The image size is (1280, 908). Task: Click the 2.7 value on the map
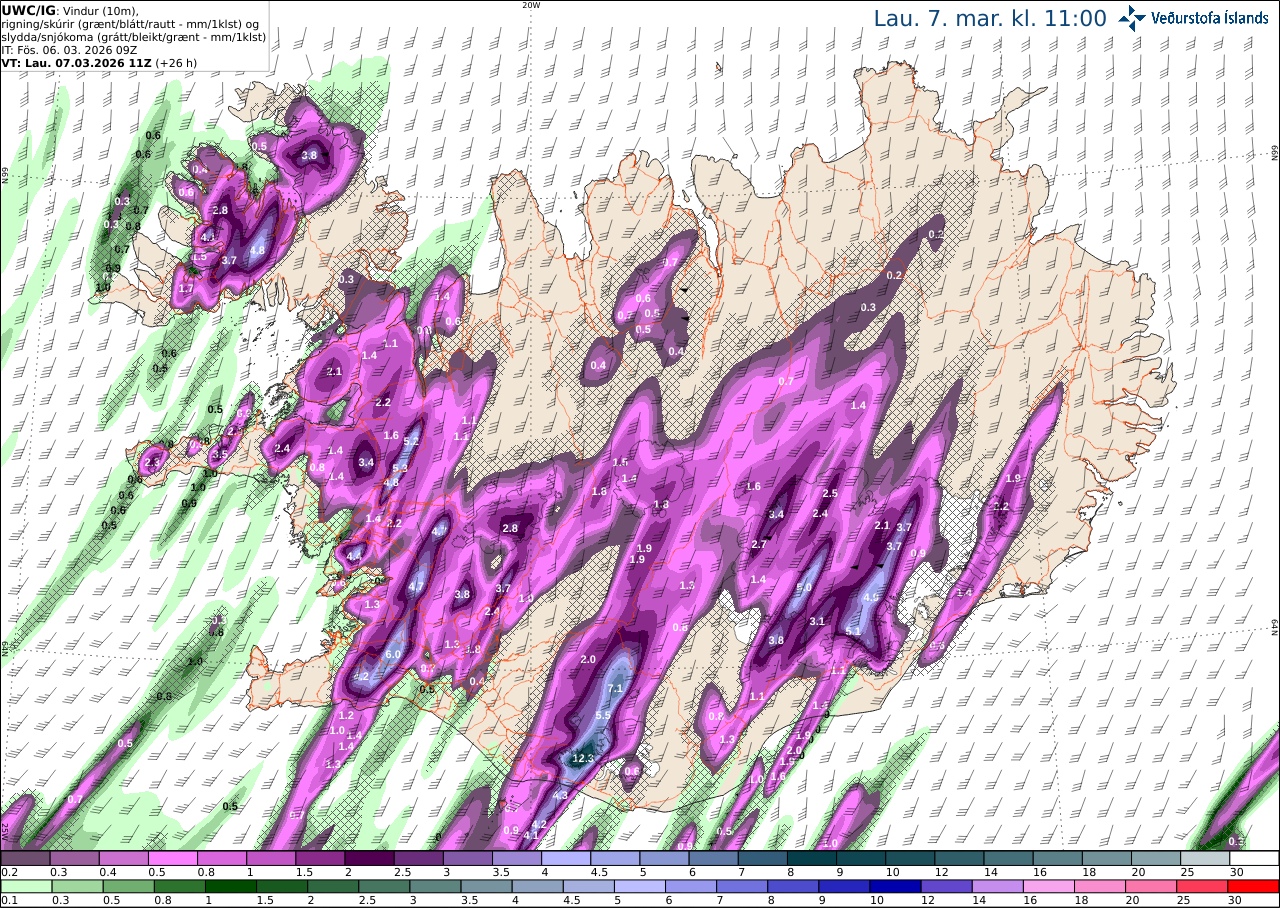click(758, 545)
